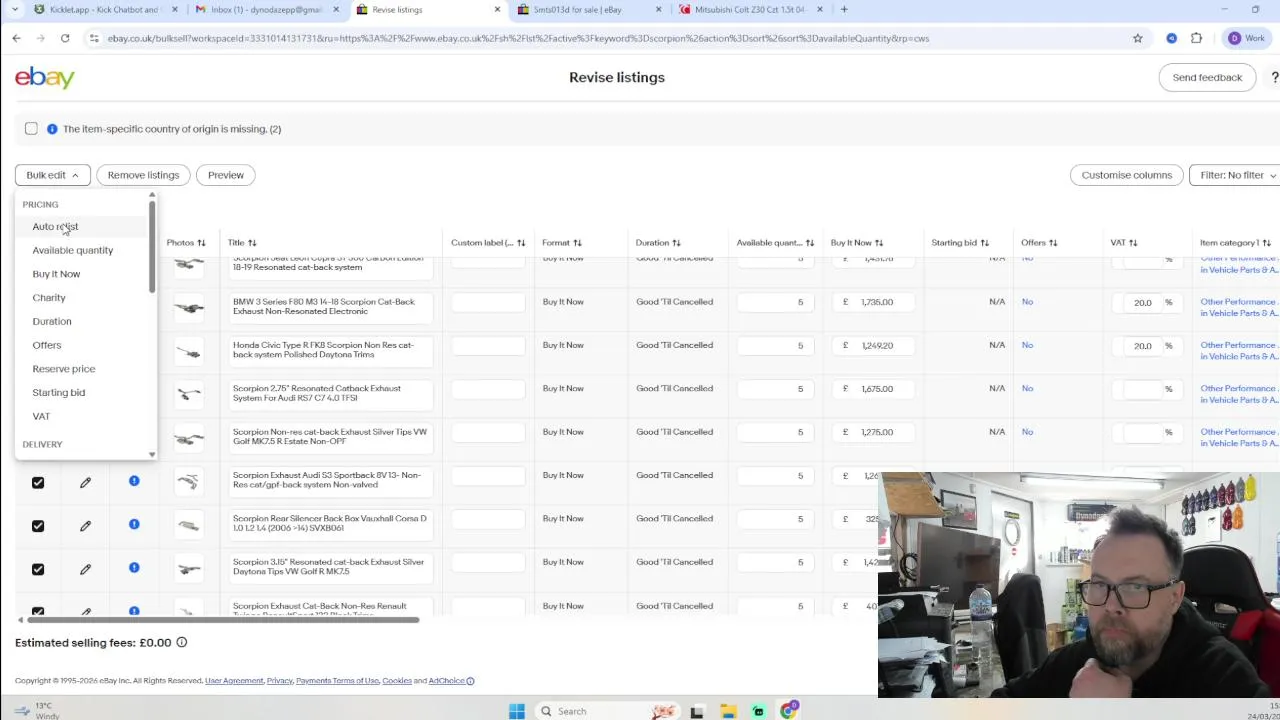Click the bulk edit menu scroll-down arrow
This screenshot has width=1280, height=720.
pos(152,455)
